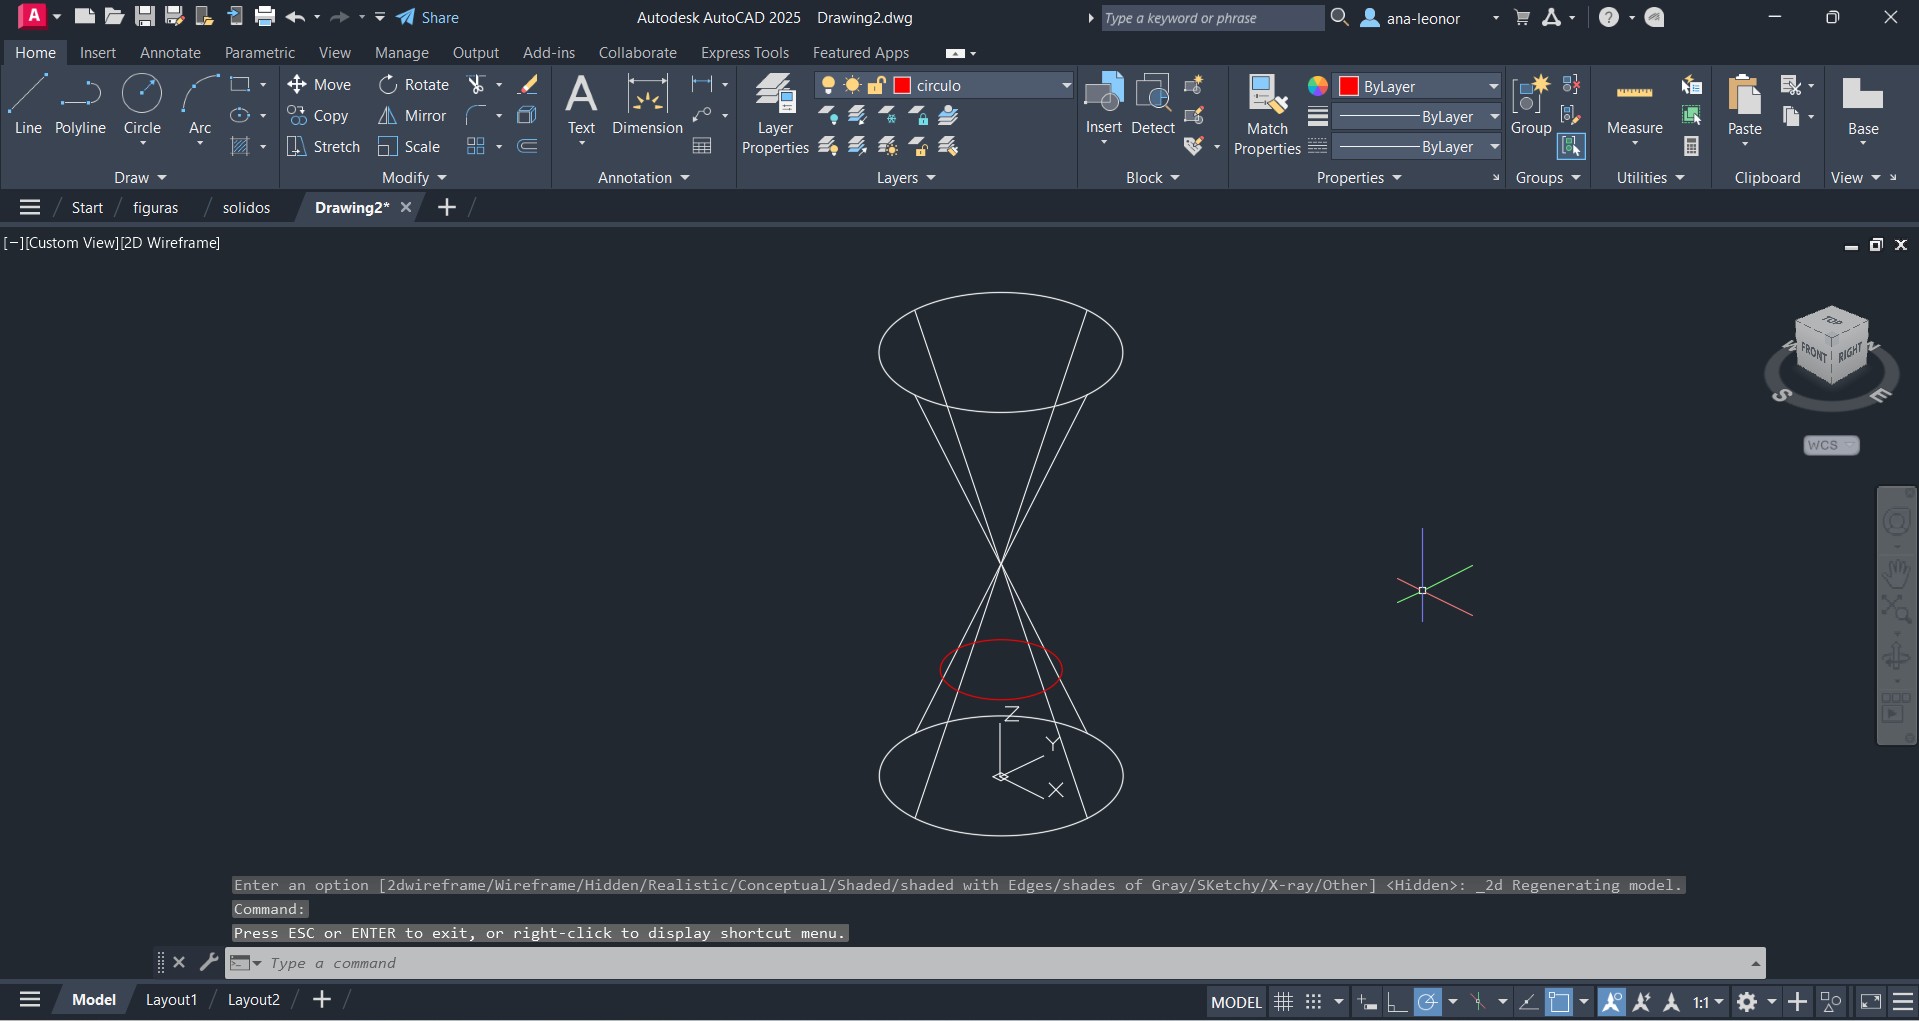Click the red ByLayer color swatch
Image resolution: width=1919 pixels, height=1021 pixels.
click(1348, 86)
